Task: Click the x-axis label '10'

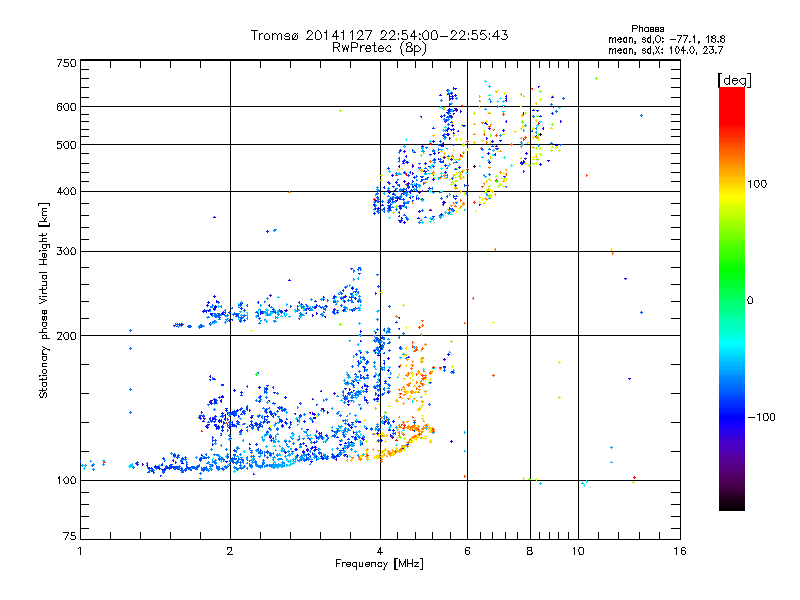Action: point(578,551)
